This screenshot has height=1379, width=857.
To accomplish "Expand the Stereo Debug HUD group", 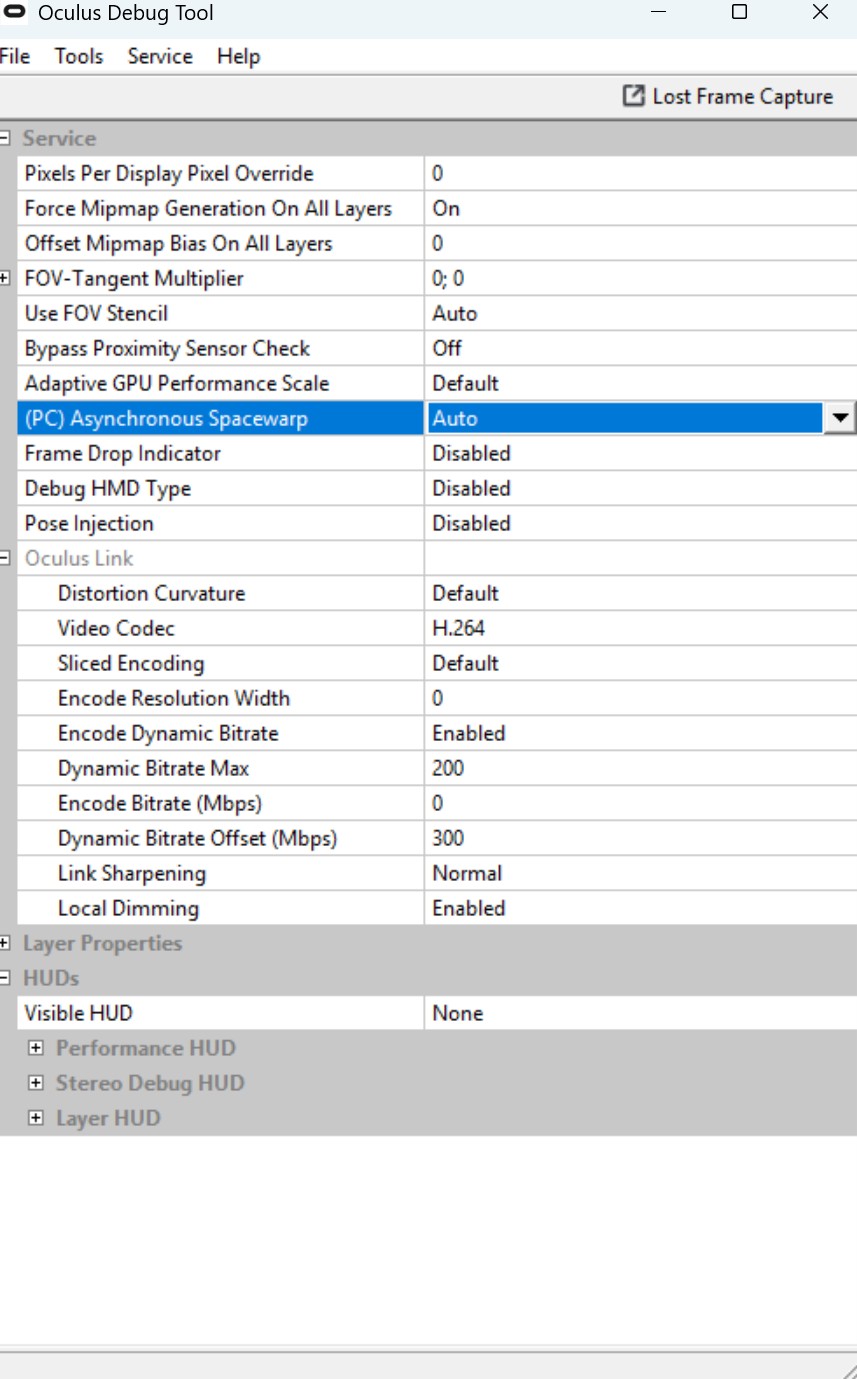I will click(36, 1083).
